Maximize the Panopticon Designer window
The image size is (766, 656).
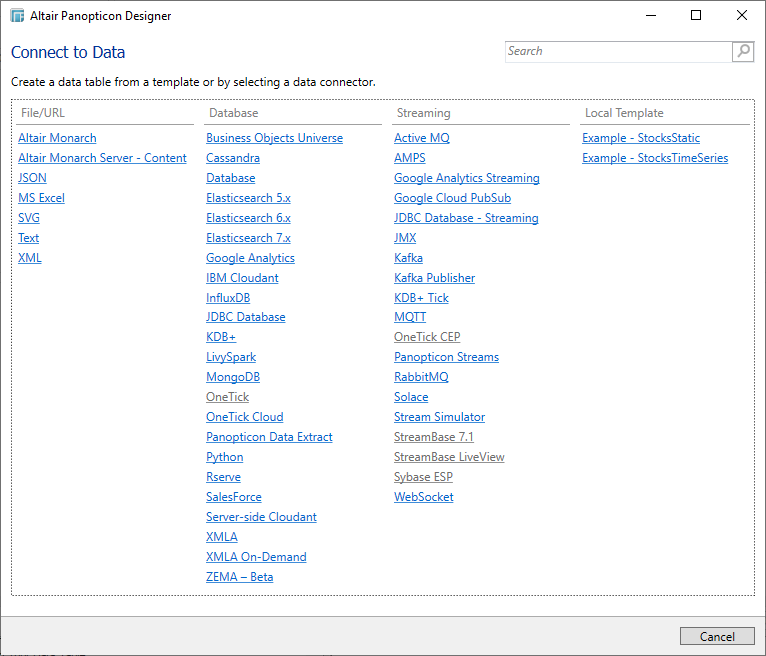pyautogui.click(x=696, y=16)
